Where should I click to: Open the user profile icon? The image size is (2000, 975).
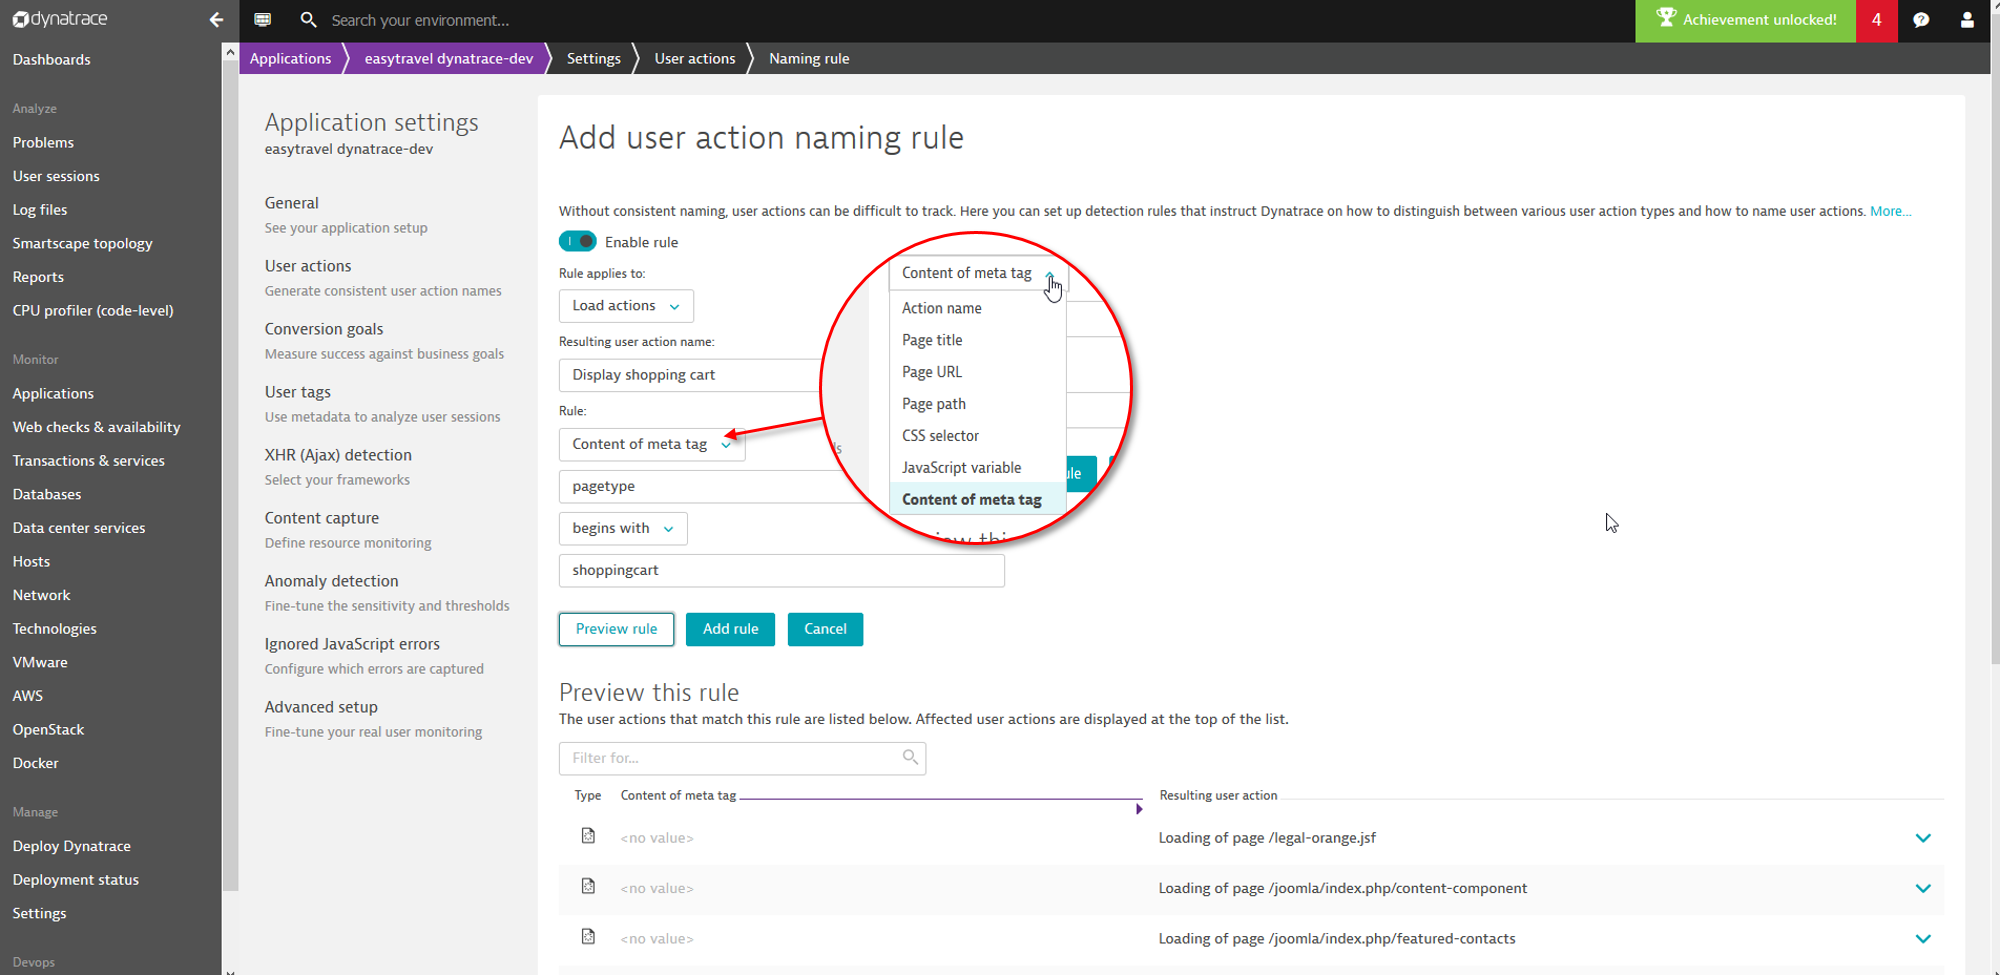[1967, 19]
